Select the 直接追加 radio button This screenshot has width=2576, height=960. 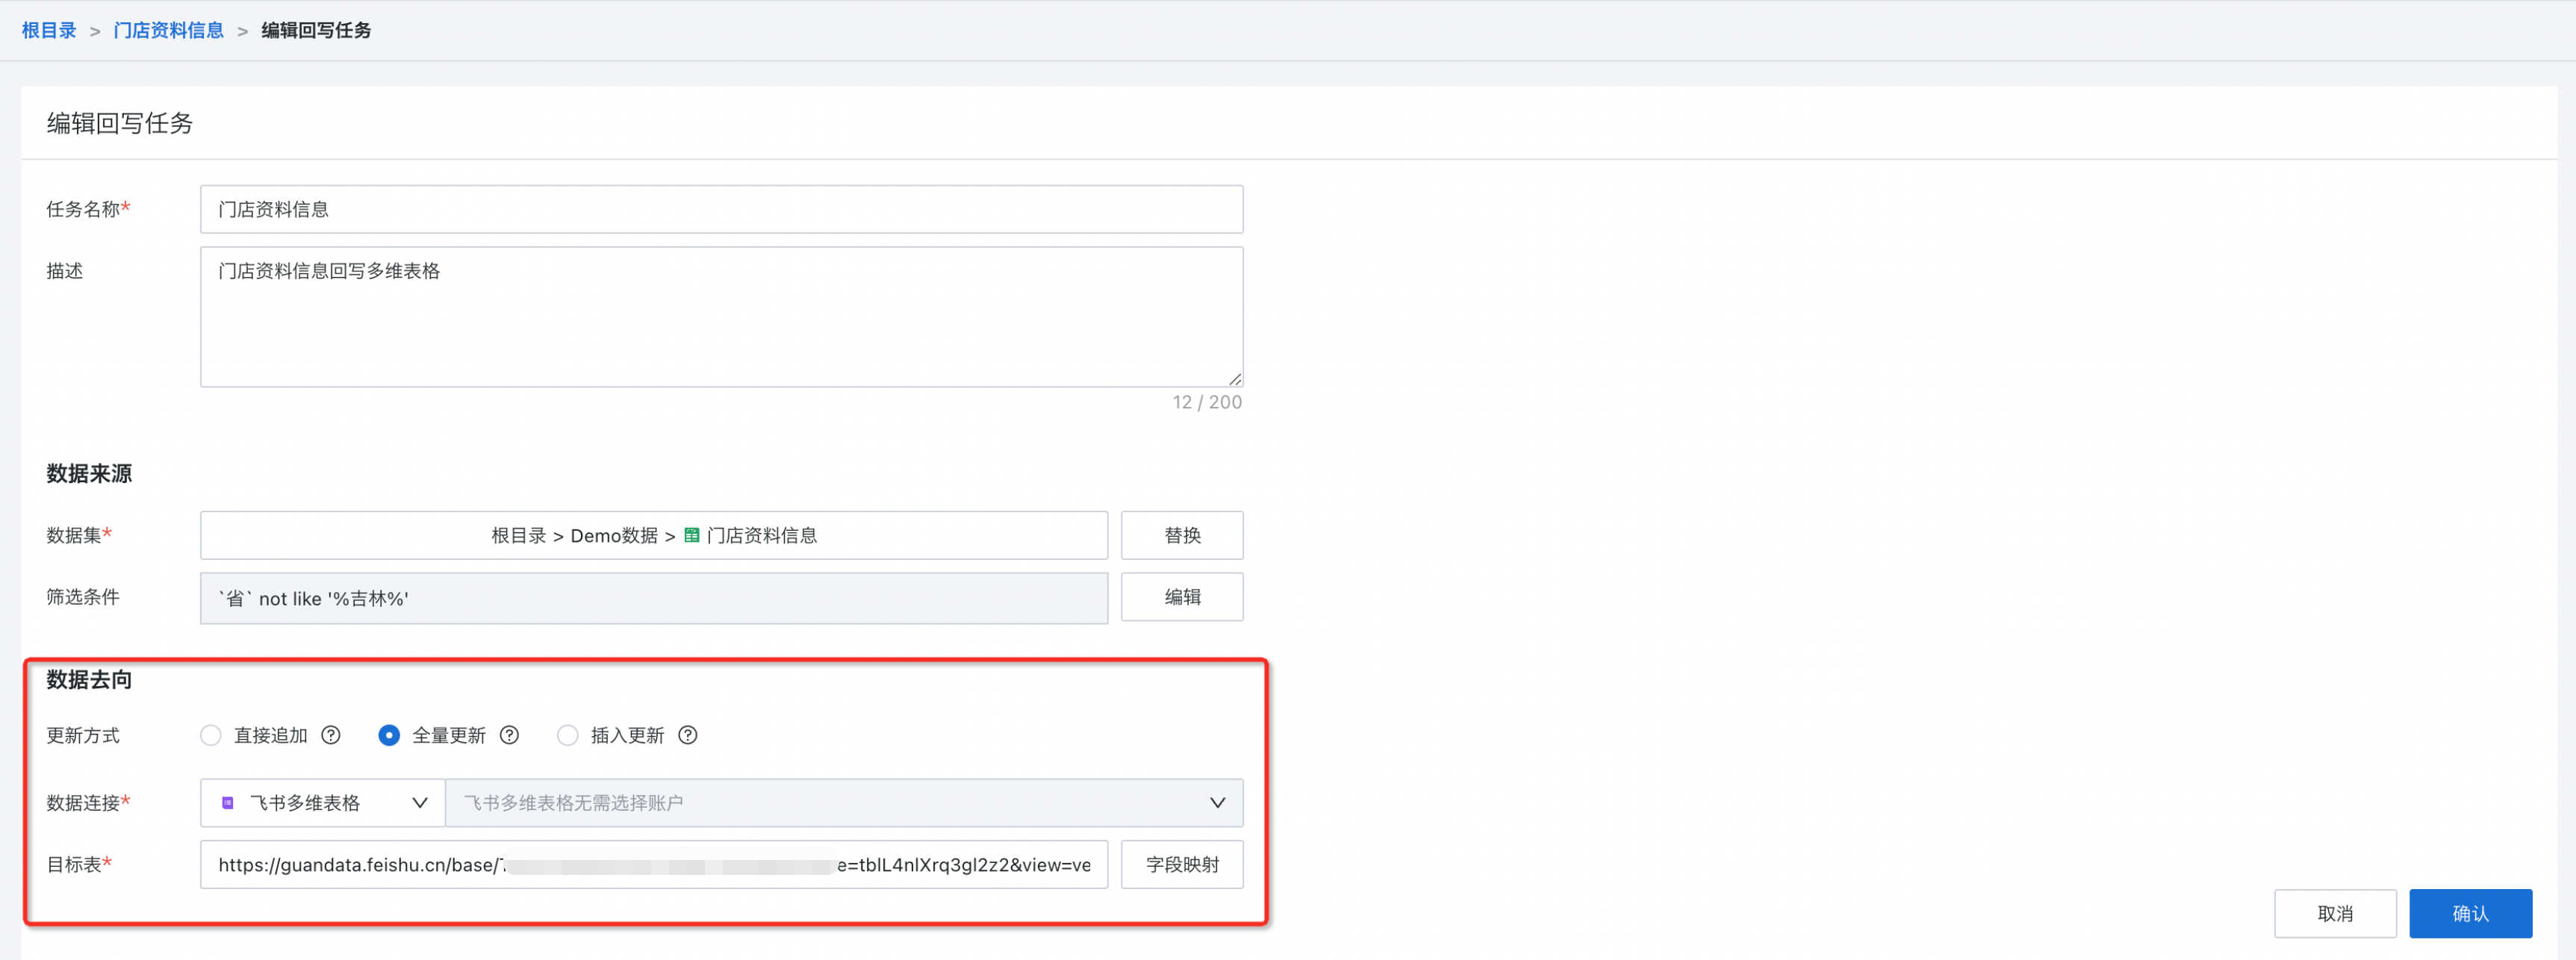pyautogui.click(x=211, y=735)
